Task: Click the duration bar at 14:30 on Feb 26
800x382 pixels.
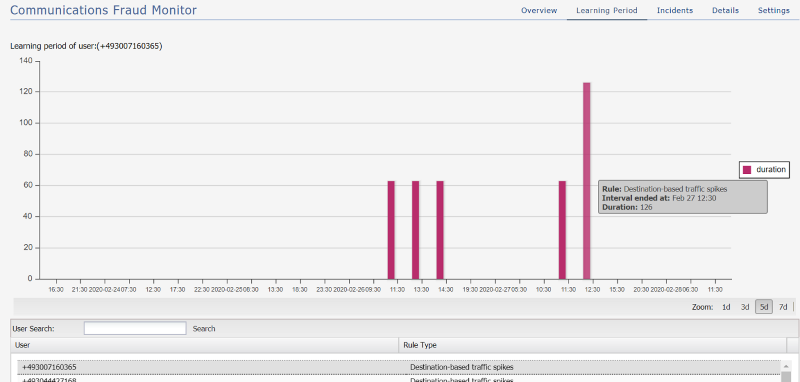Action: point(440,230)
